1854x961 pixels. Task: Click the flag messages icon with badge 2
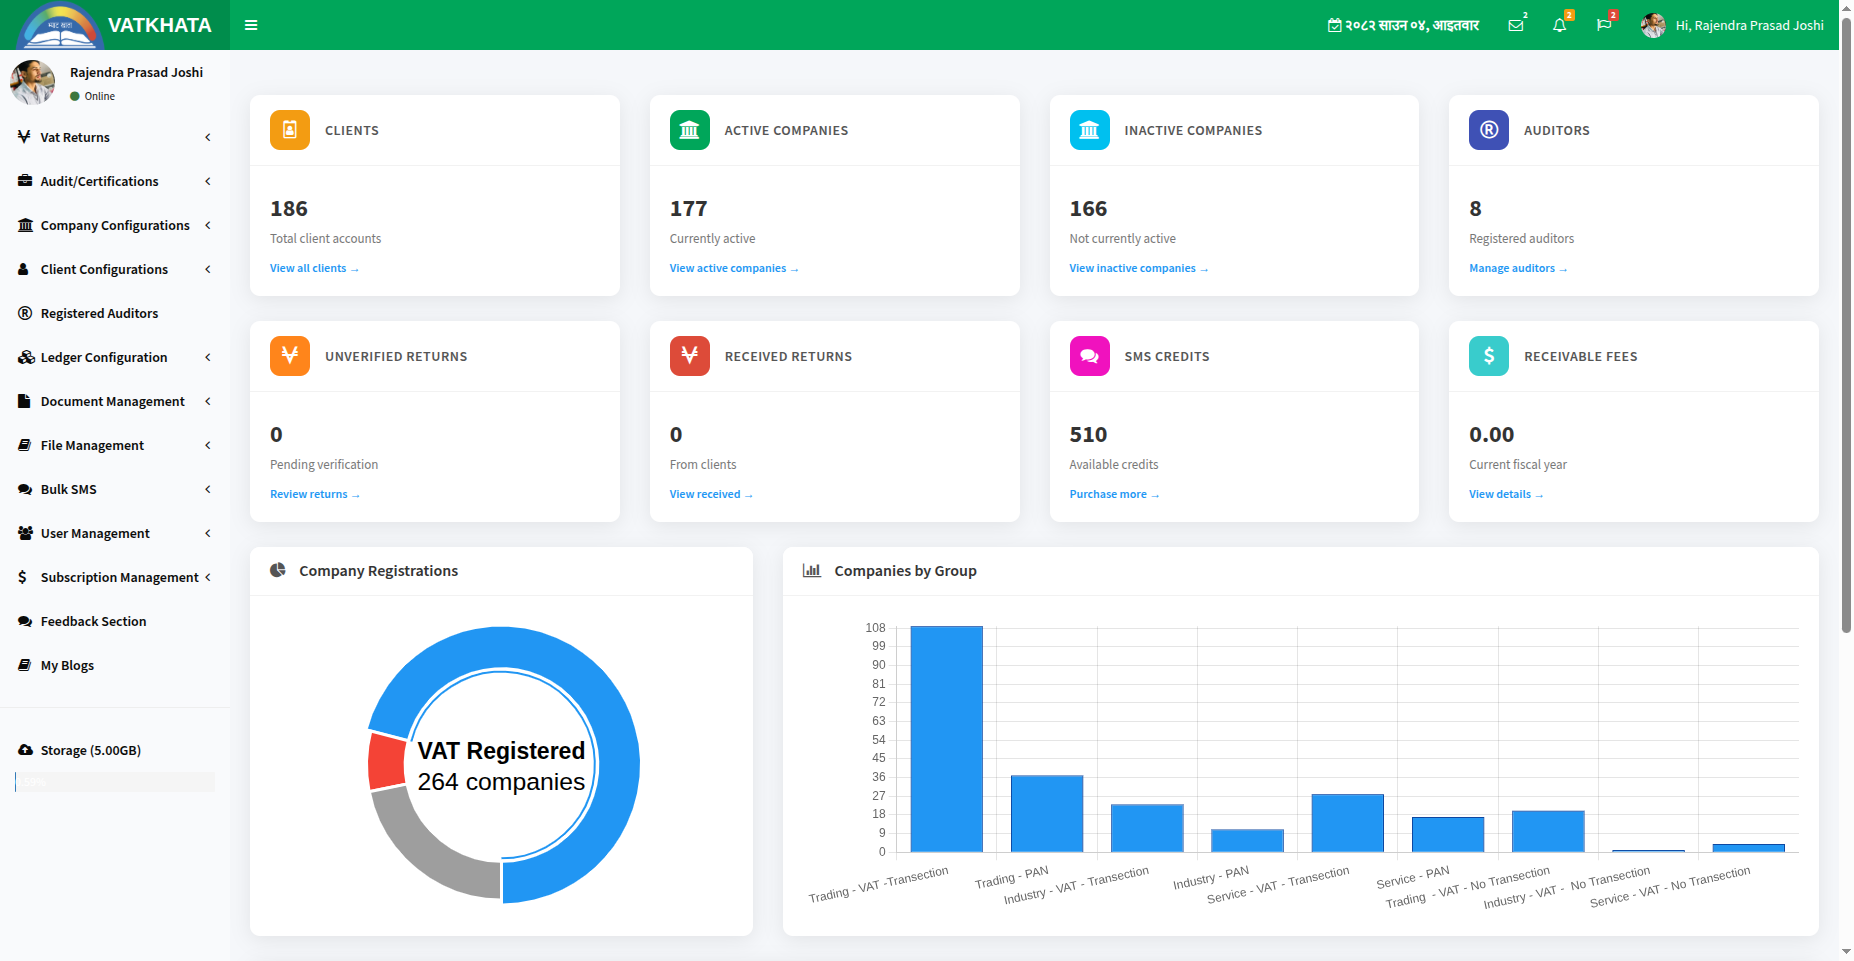point(1604,25)
